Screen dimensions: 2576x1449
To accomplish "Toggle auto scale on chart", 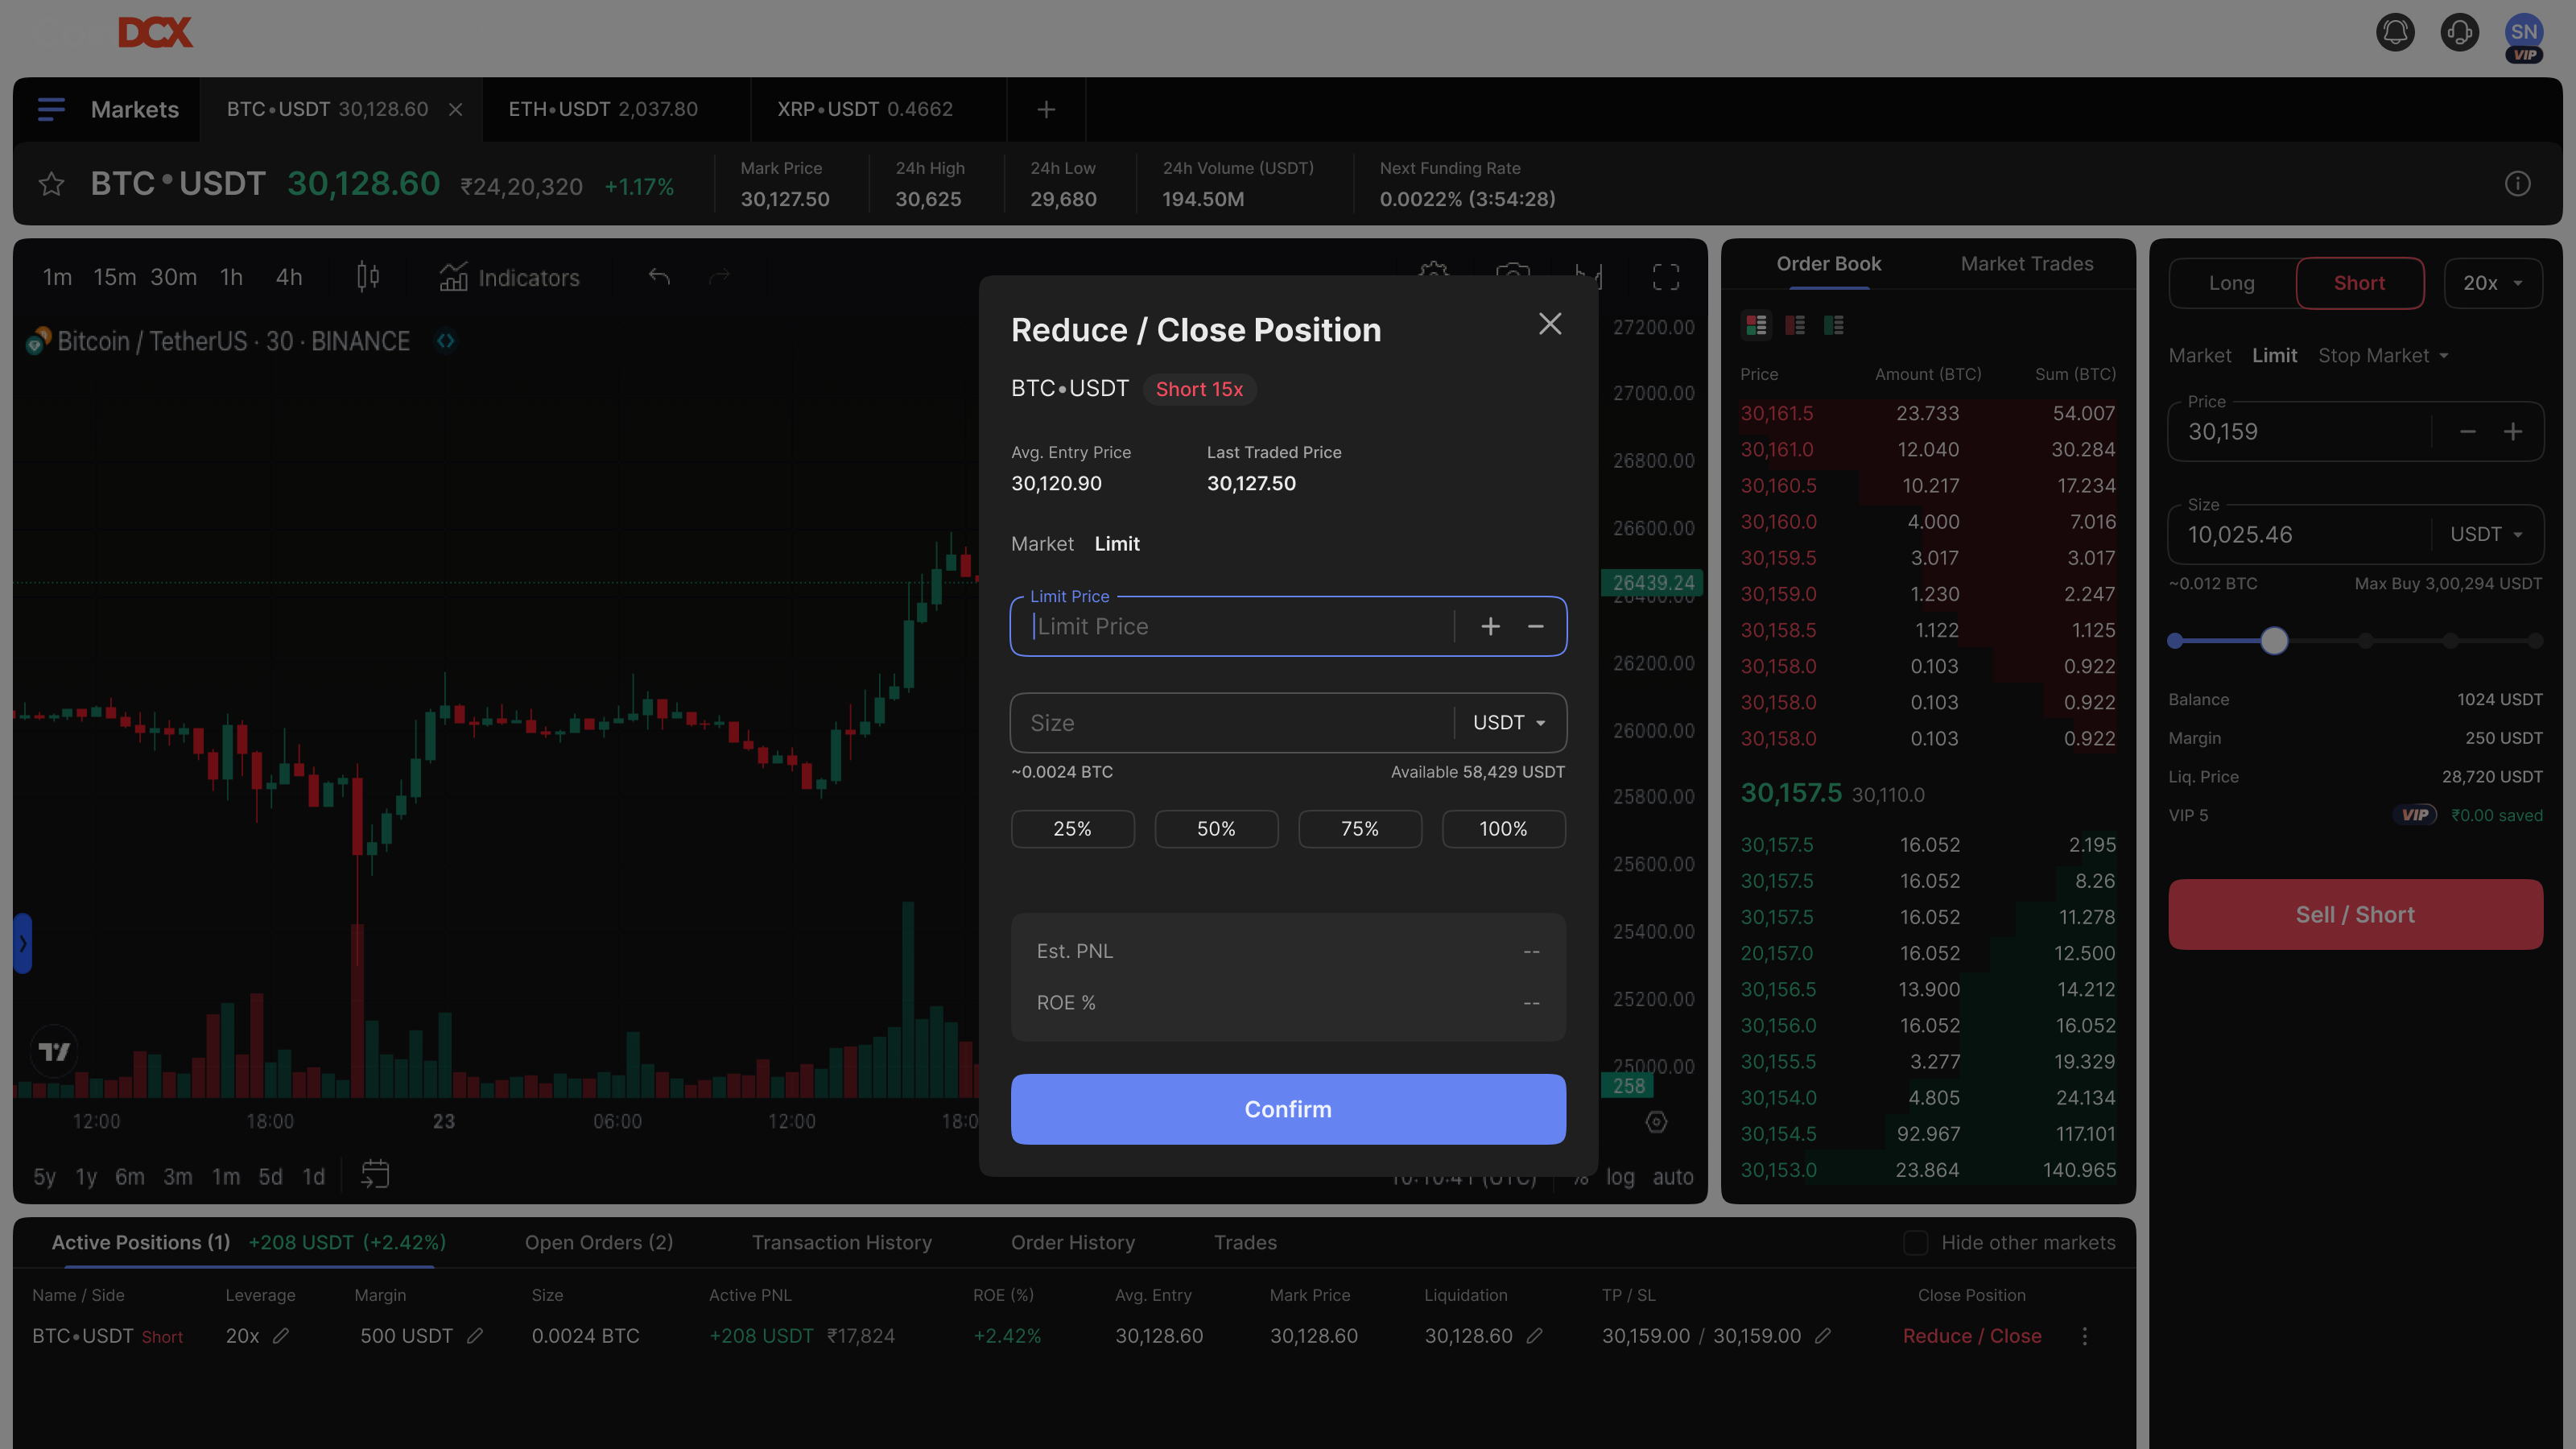I will 1673,1177.
